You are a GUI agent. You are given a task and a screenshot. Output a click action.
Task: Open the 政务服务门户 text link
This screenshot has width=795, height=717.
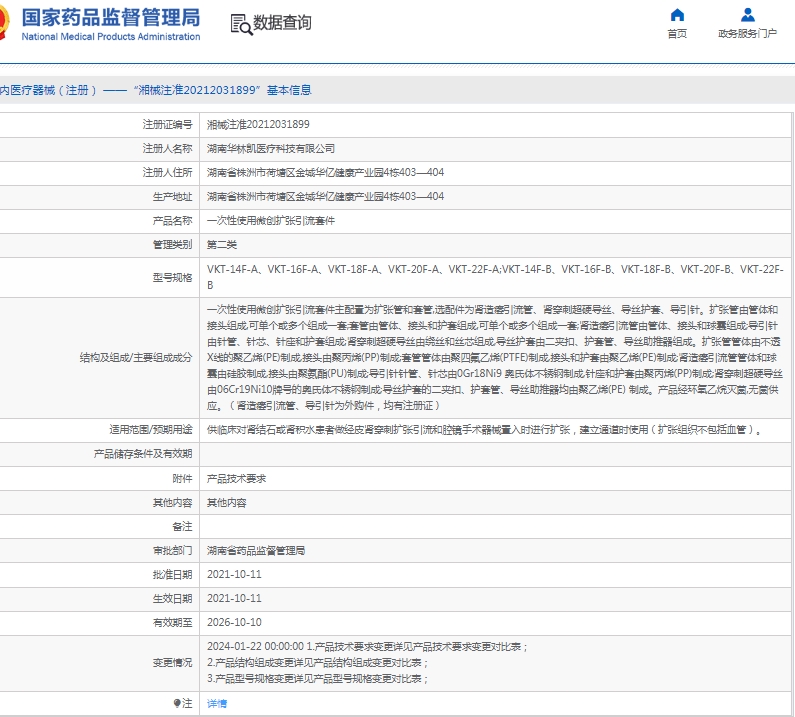747,33
